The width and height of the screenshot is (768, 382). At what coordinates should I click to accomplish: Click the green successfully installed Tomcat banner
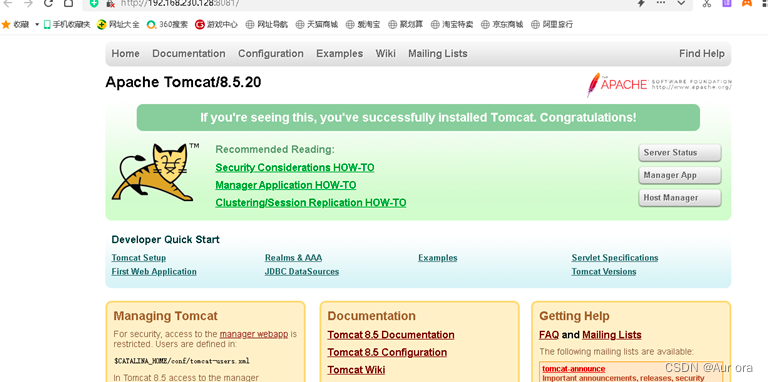[x=418, y=118]
